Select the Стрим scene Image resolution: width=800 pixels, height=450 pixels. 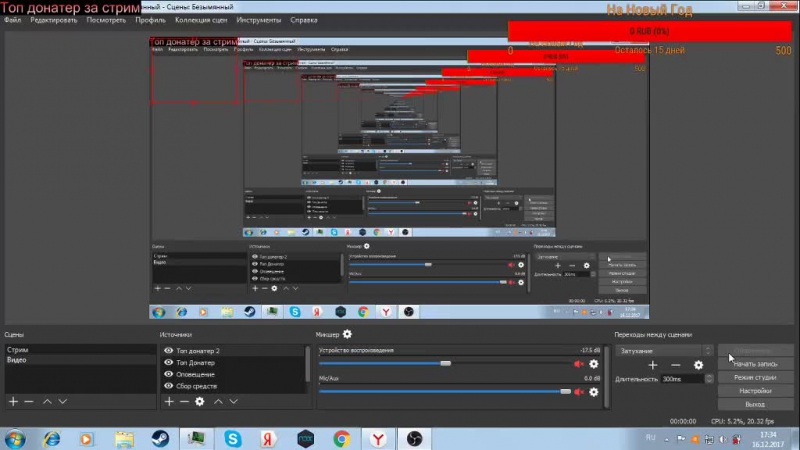(x=80, y=350)
